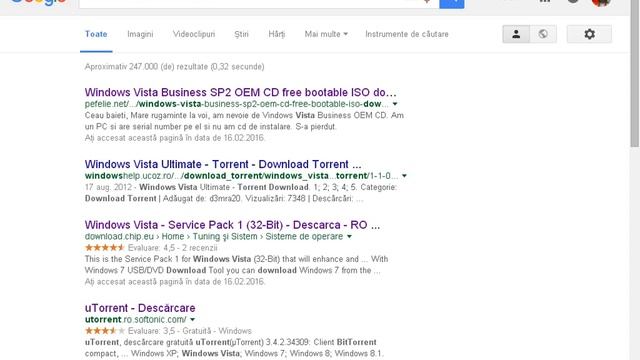Open Instrumente de căutare
This screenshot has height=360, width=640.
[x=407, y=34]
